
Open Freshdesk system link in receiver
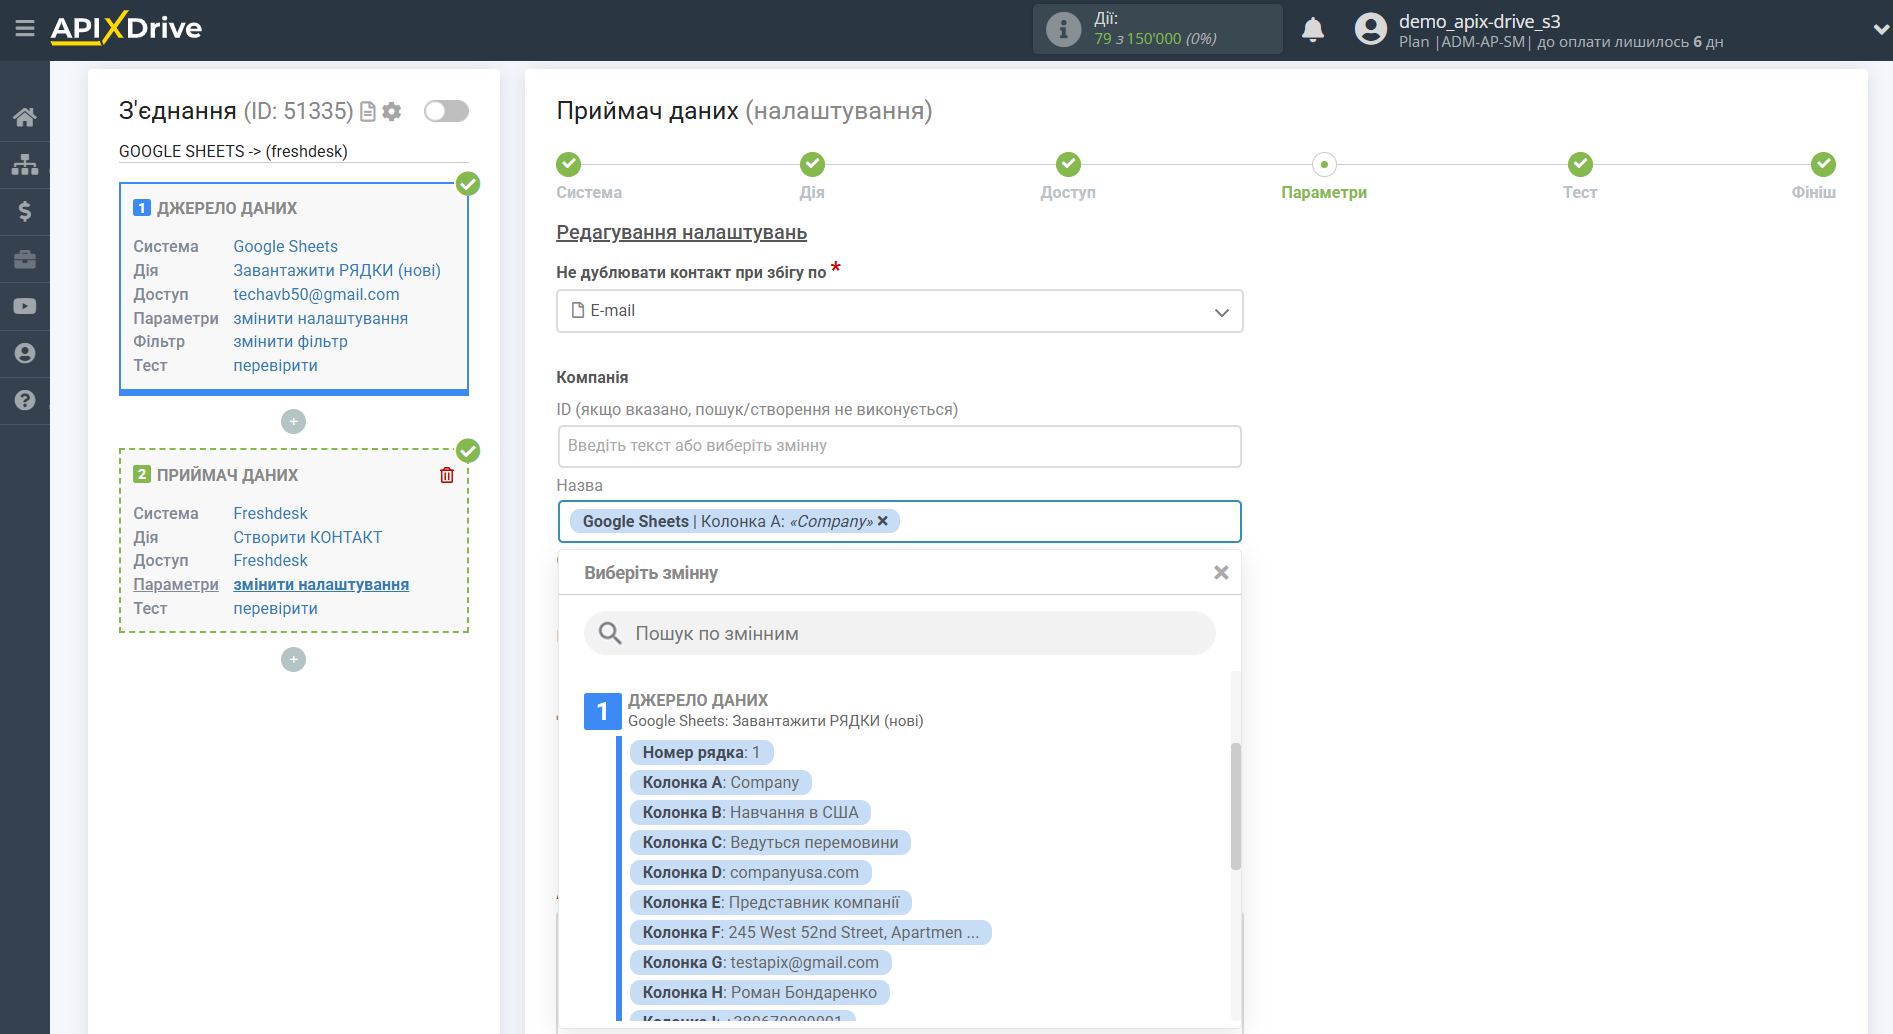(270, 513)
